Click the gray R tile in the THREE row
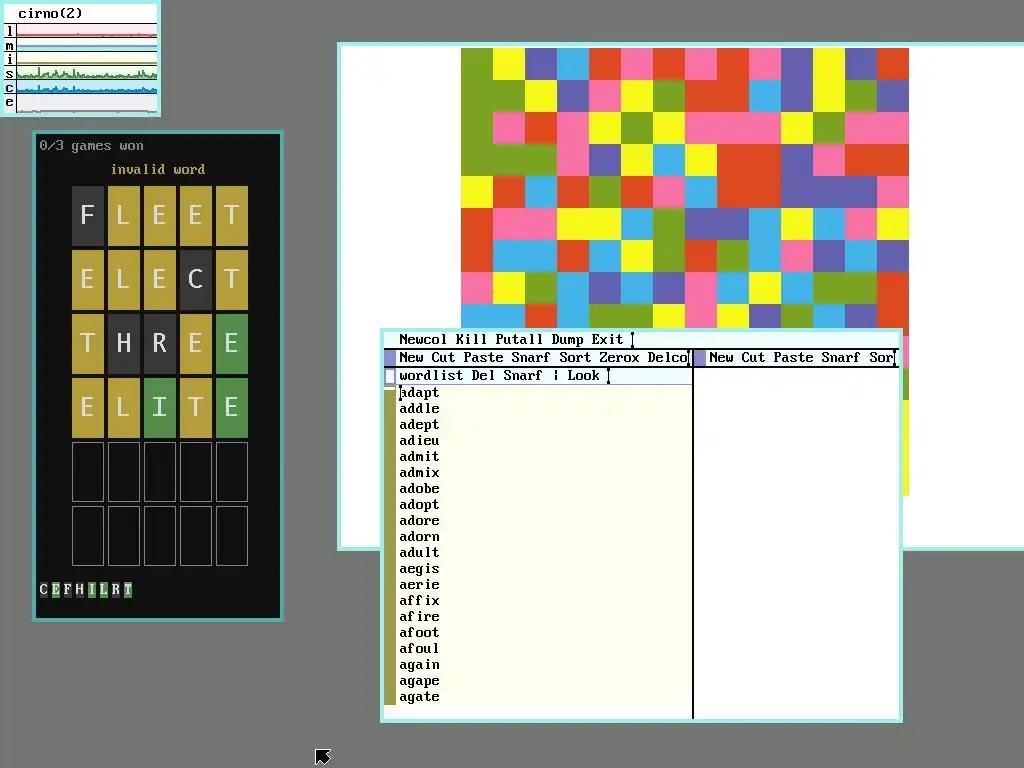Viewport: 1024px width, 768px height. (159, 344)
